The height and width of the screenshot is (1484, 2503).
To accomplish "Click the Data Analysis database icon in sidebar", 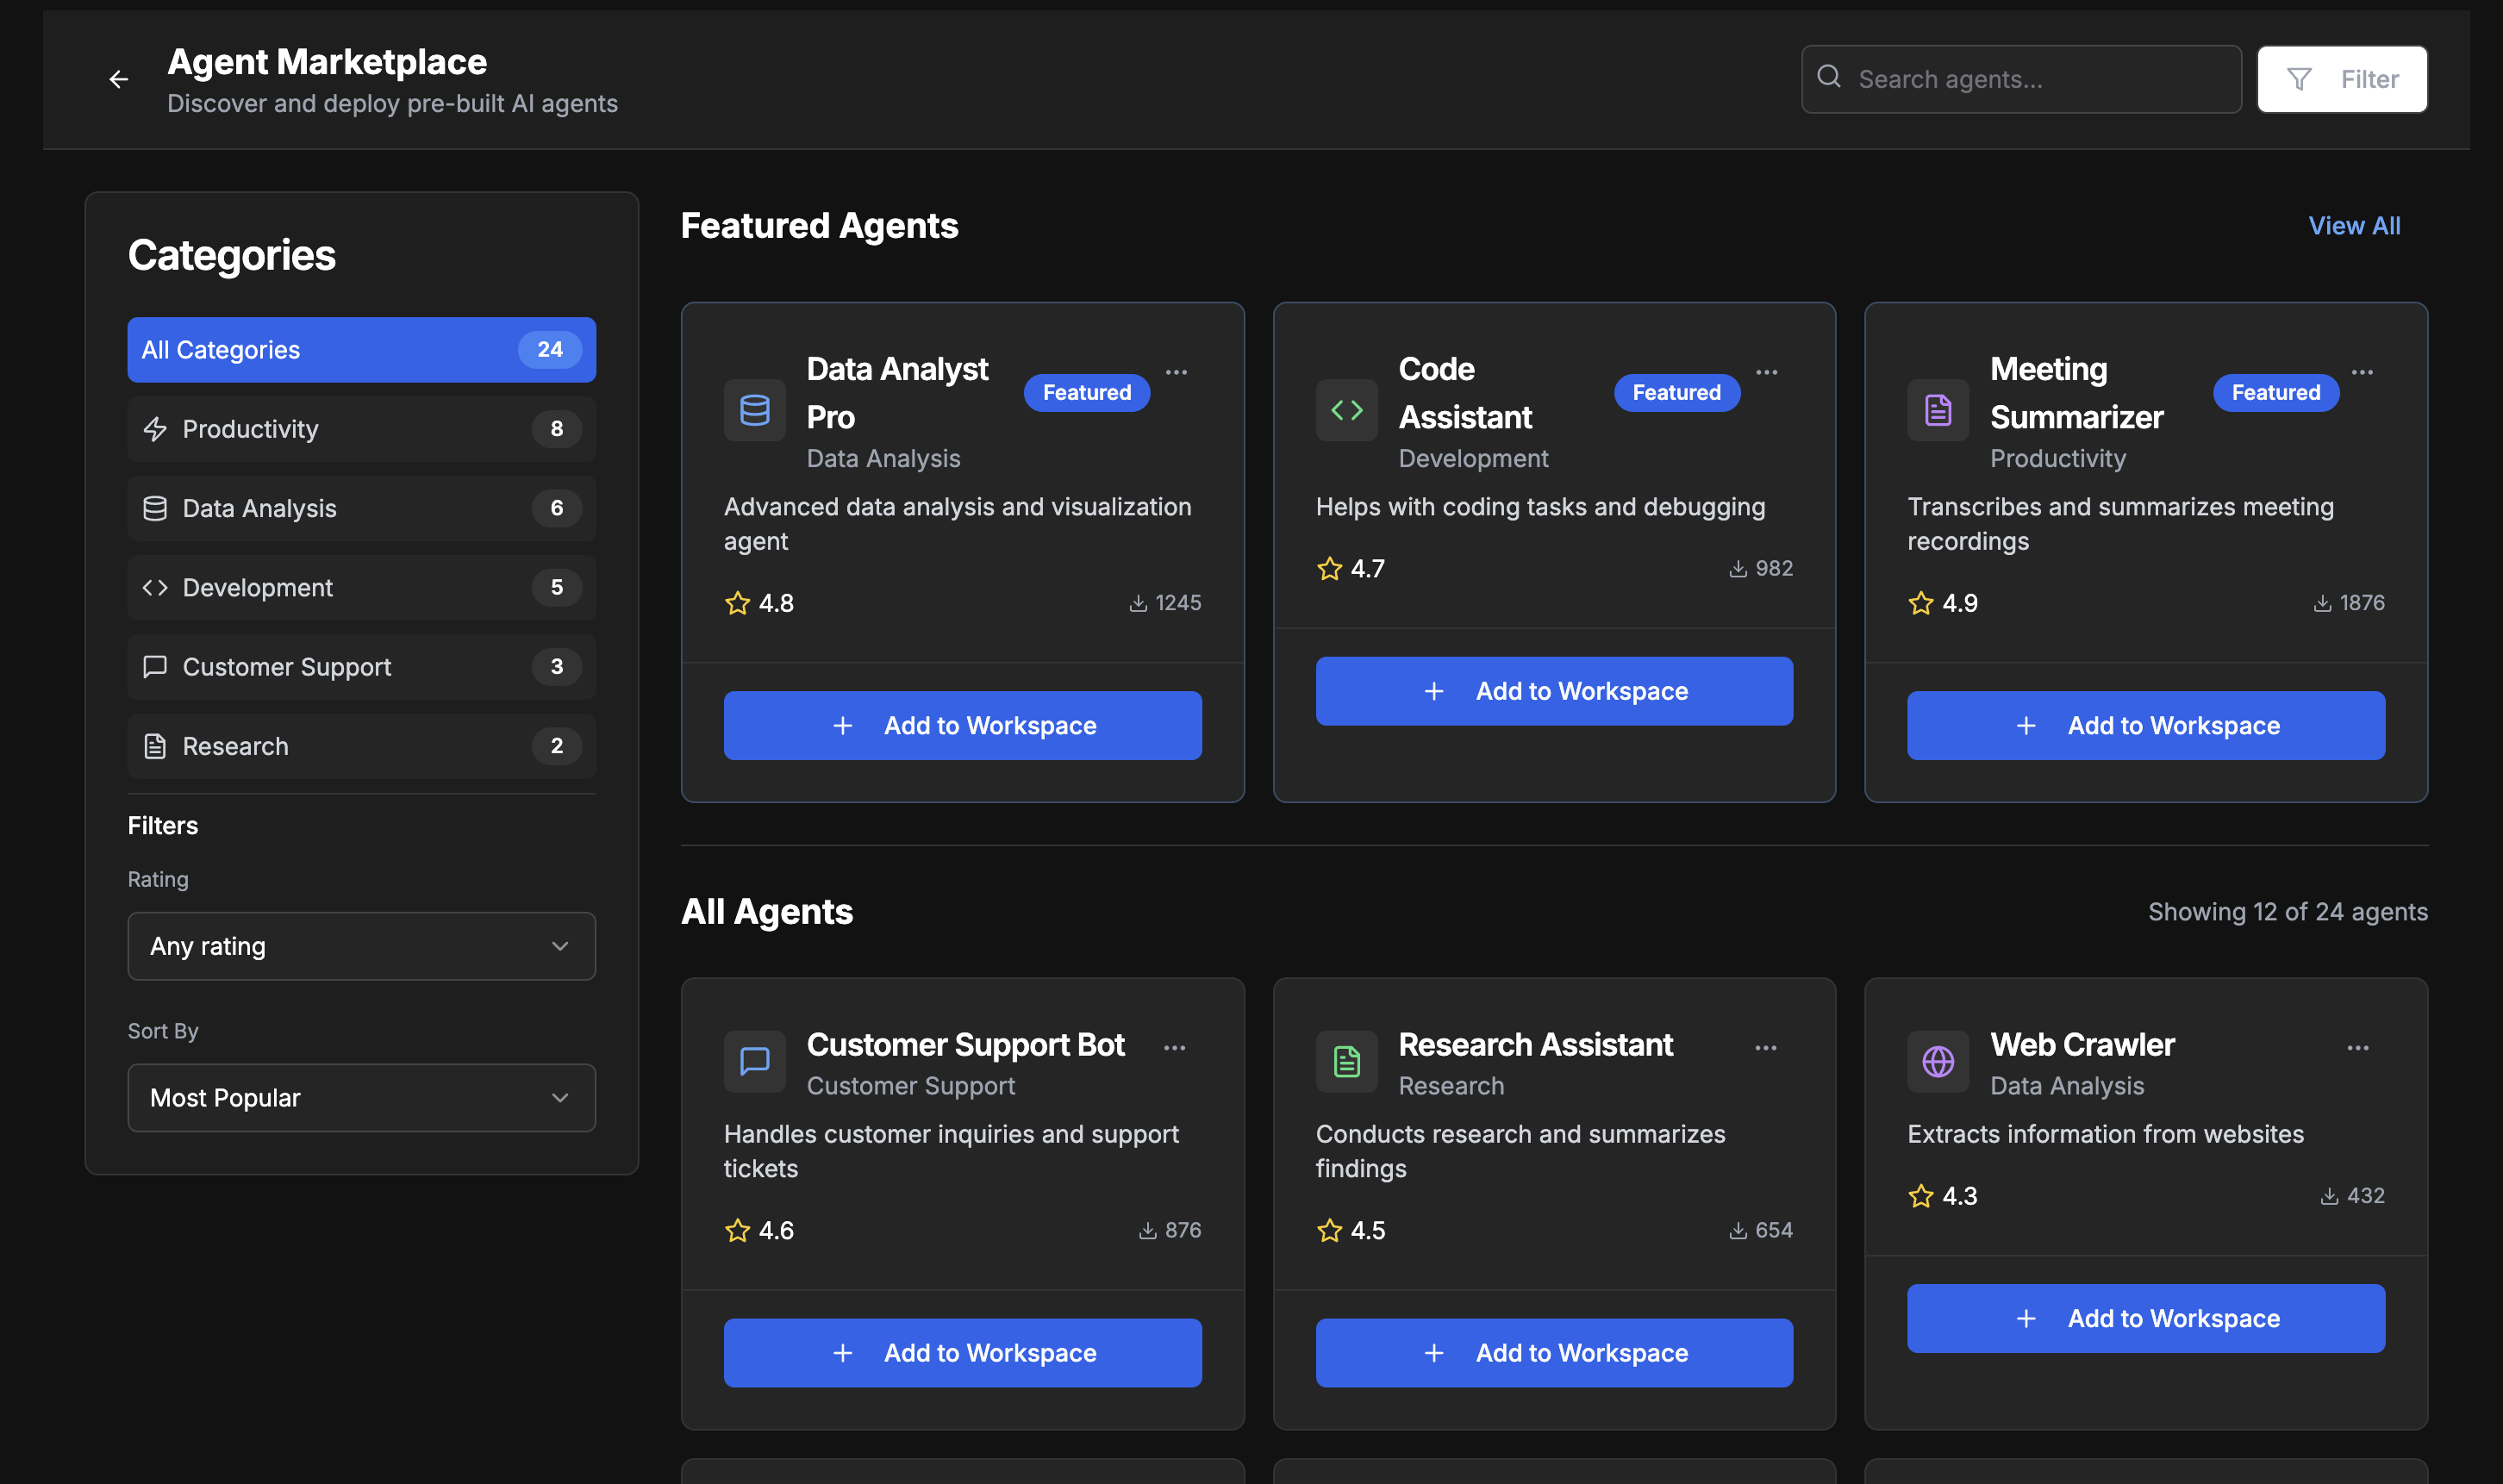I will click(156, 507).
